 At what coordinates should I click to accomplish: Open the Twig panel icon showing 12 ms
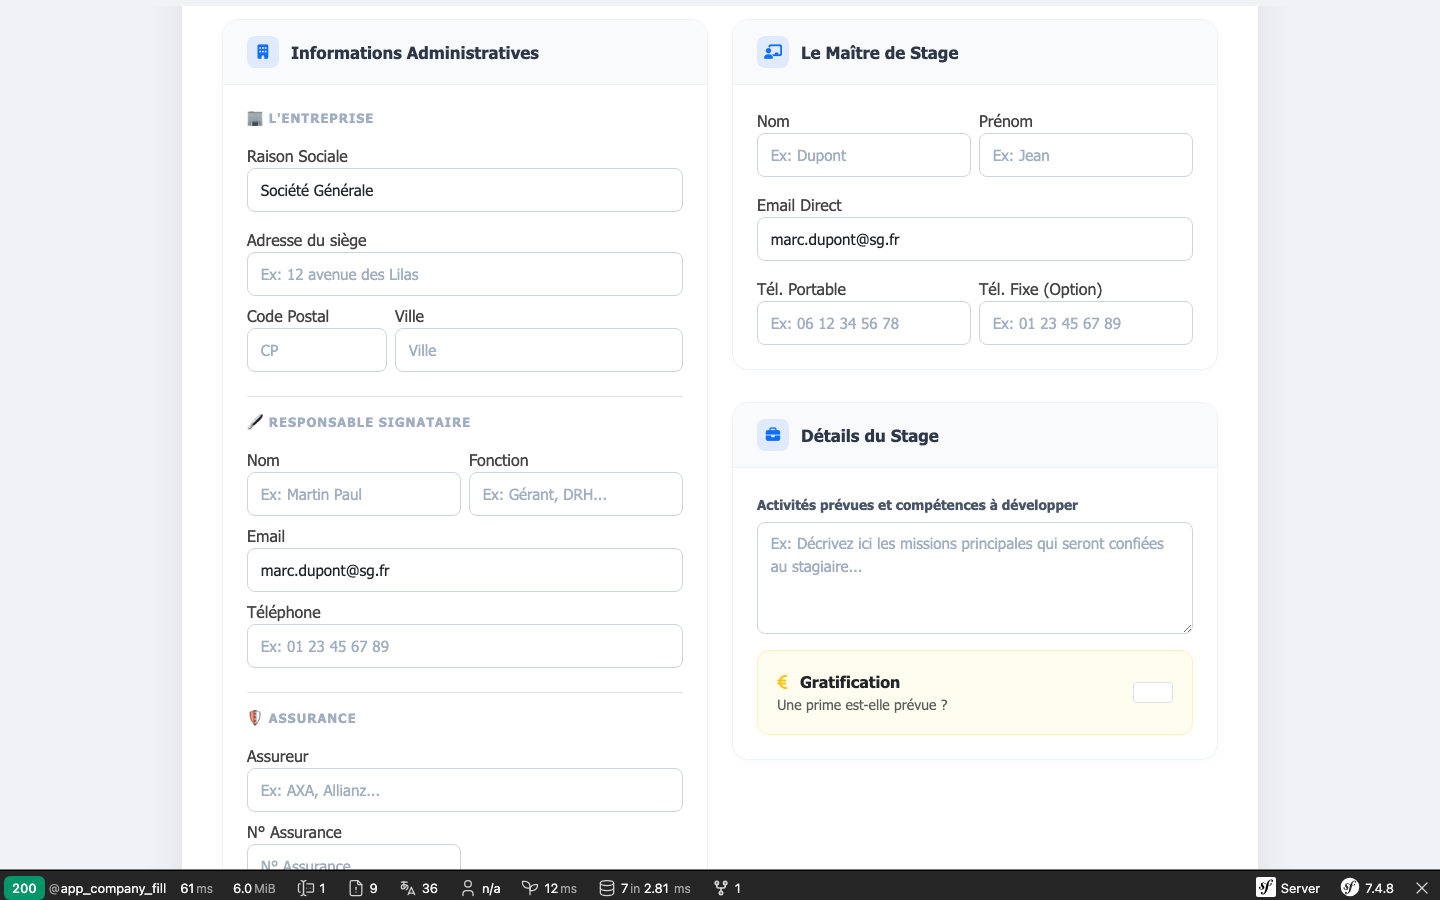[x=549, y=888]
